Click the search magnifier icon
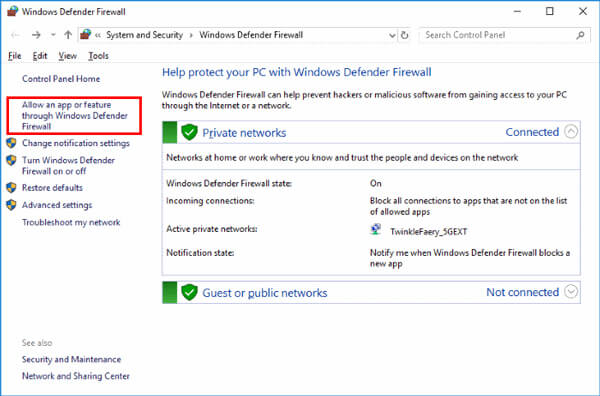600x396 pixels. click(x=580, y=35)
